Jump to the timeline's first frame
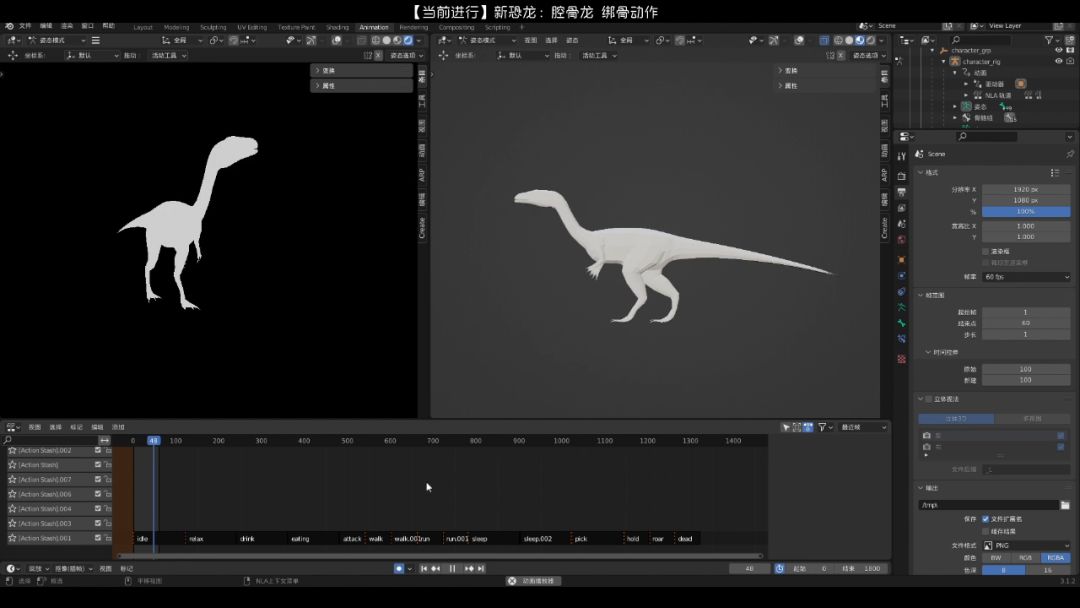Viewport: 1080px width, 608px height. pyautogui.click(x=423, y=568)
